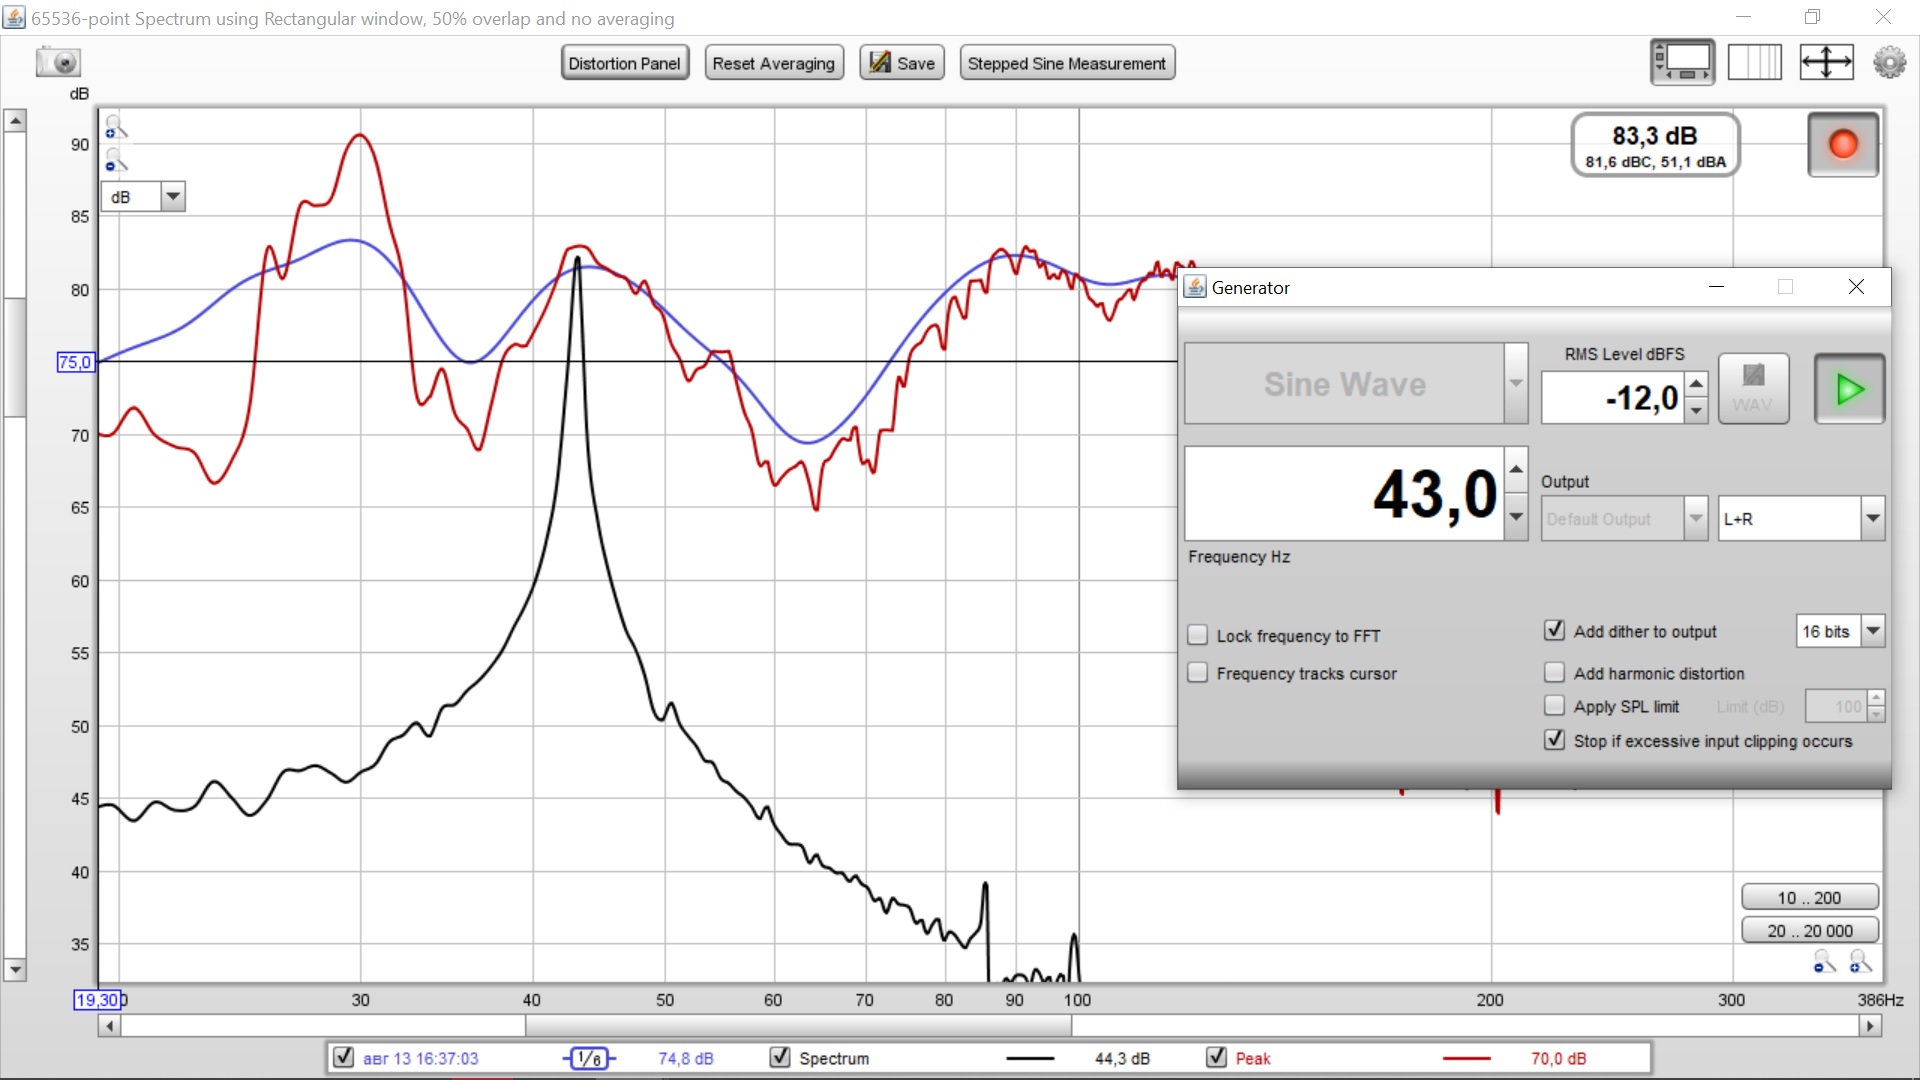The image size is (1920, 1080).
Task: Click the WAV file generator button
Action: click(x=1753, y=389)
